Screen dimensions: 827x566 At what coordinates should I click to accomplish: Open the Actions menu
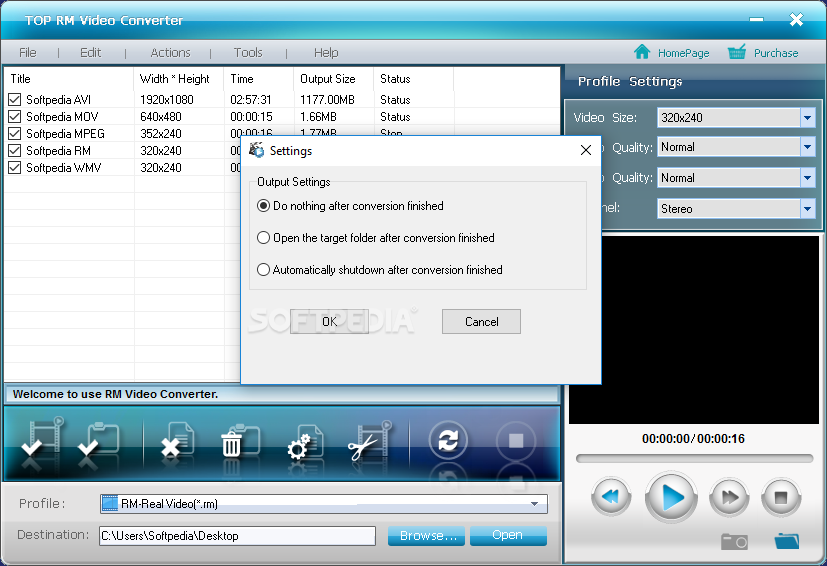coord(170,53)
